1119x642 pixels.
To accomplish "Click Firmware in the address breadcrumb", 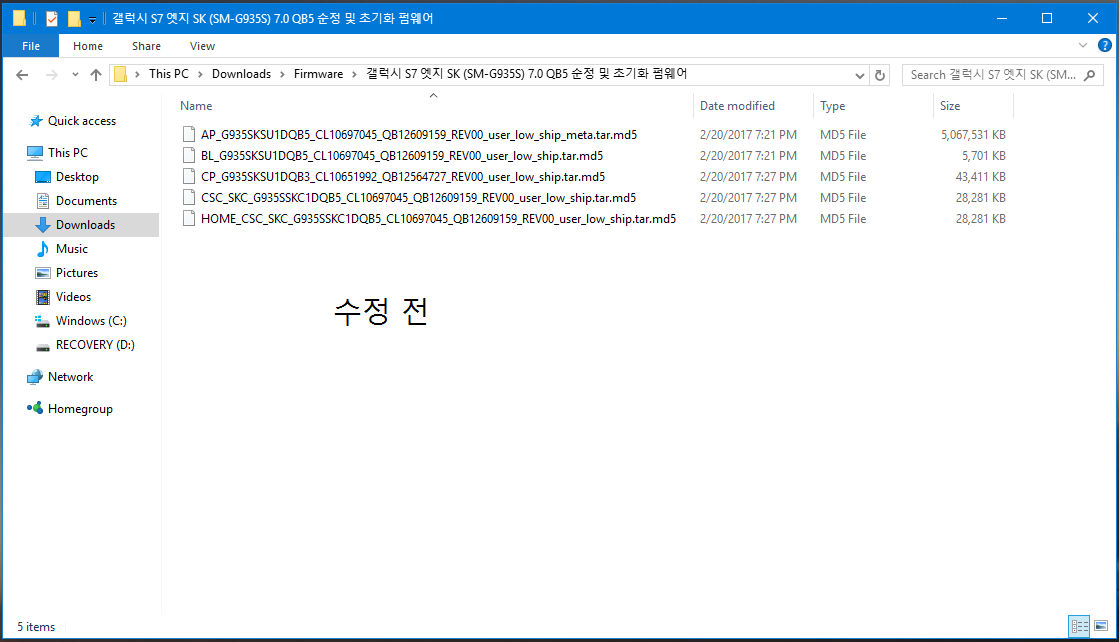I will point(318,74).
